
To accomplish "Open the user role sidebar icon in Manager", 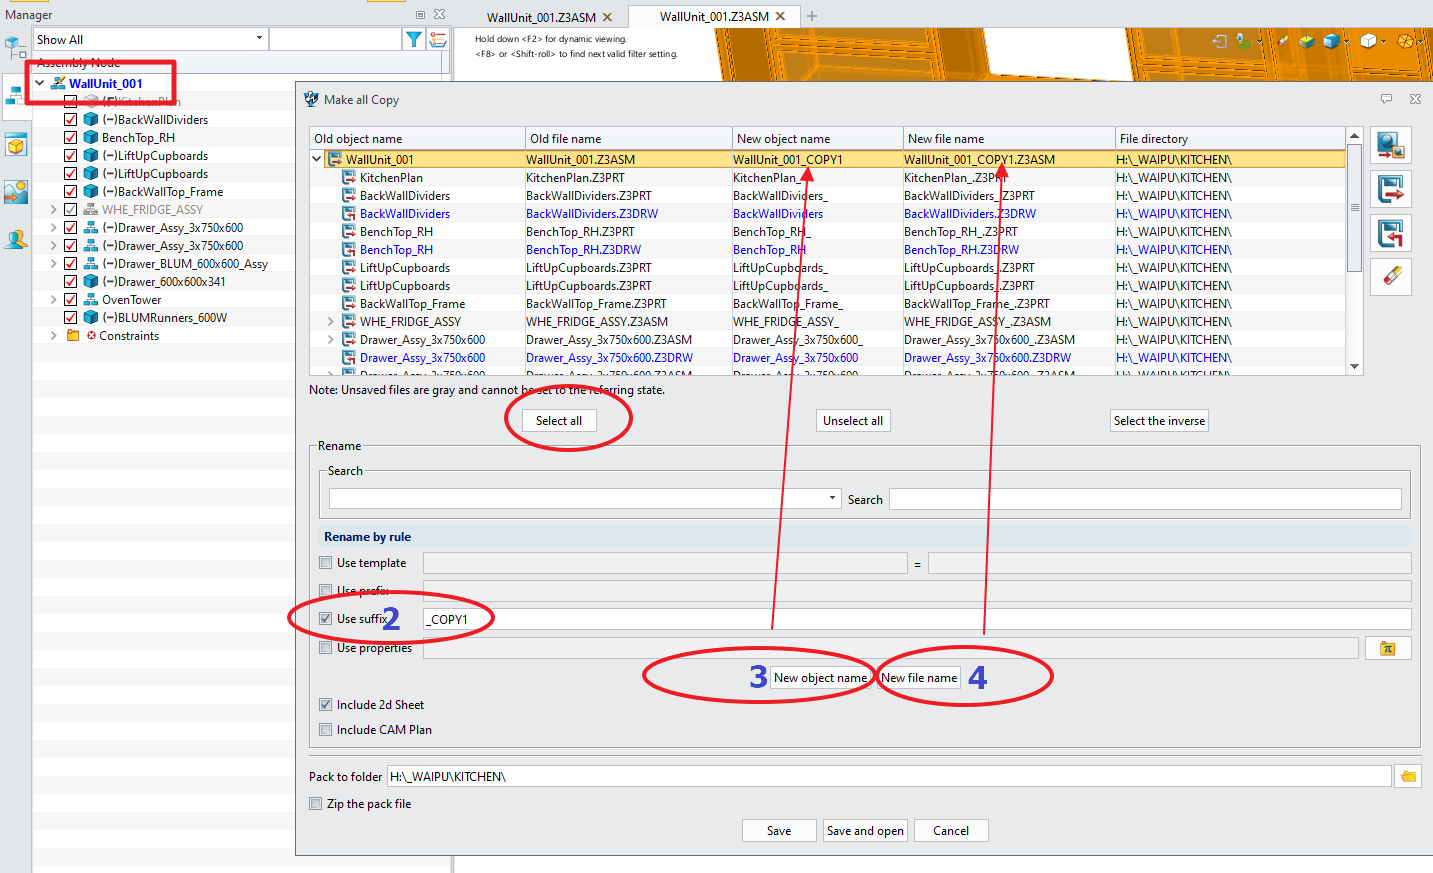I will (x=15, y=240).
